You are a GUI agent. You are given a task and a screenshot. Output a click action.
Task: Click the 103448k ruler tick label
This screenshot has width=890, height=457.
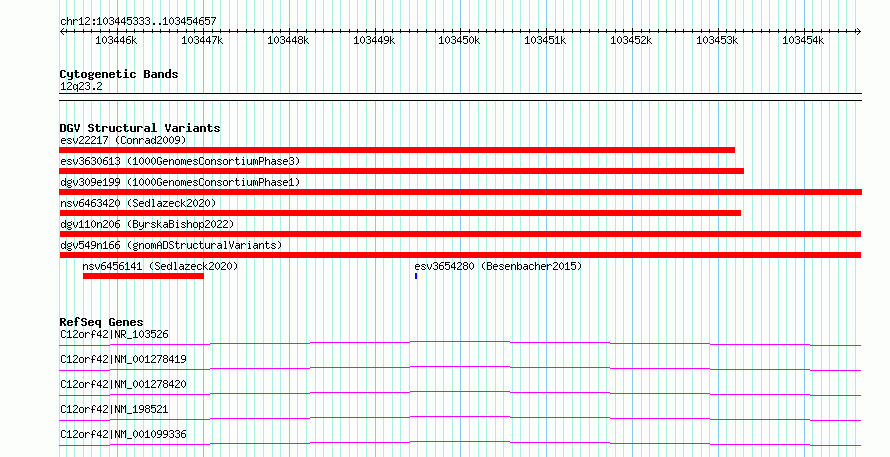288,40
